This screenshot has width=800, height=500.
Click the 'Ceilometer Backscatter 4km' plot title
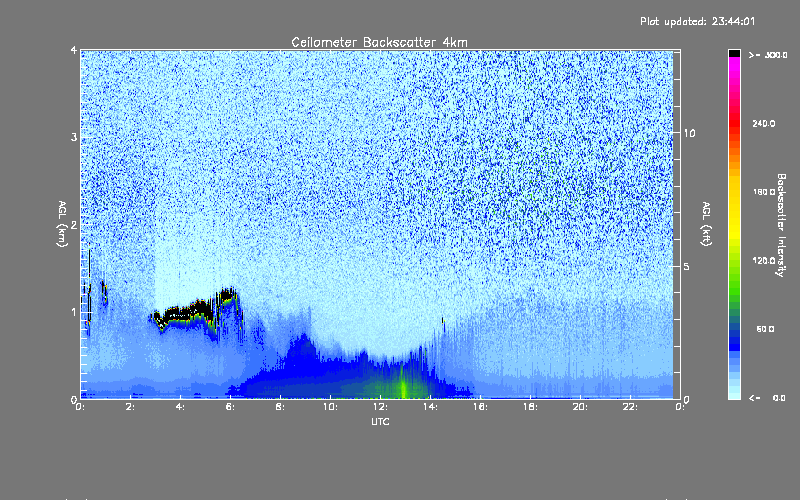point(379,42)
